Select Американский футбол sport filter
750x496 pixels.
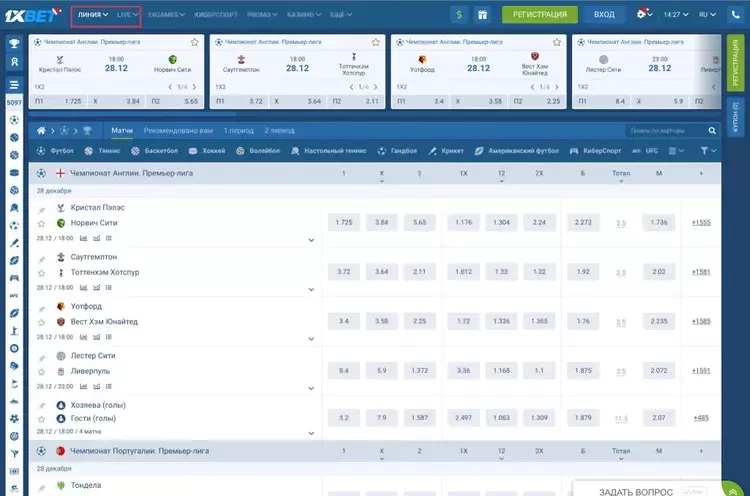(517, 151)
